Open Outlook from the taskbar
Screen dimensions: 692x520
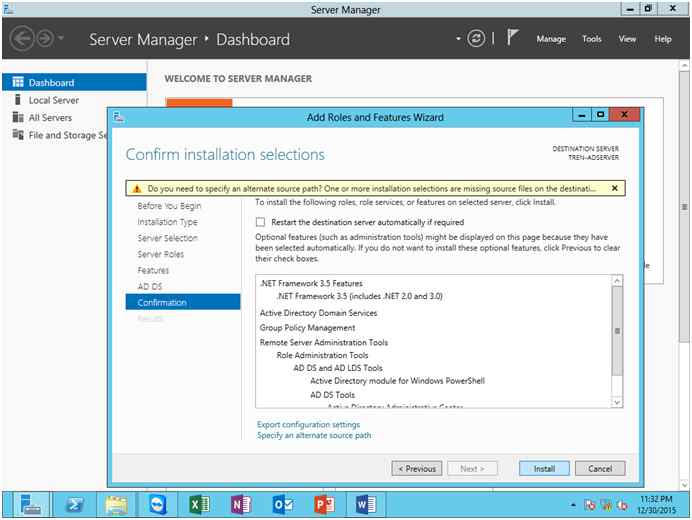pyautogui.click(x=282, y=505)
